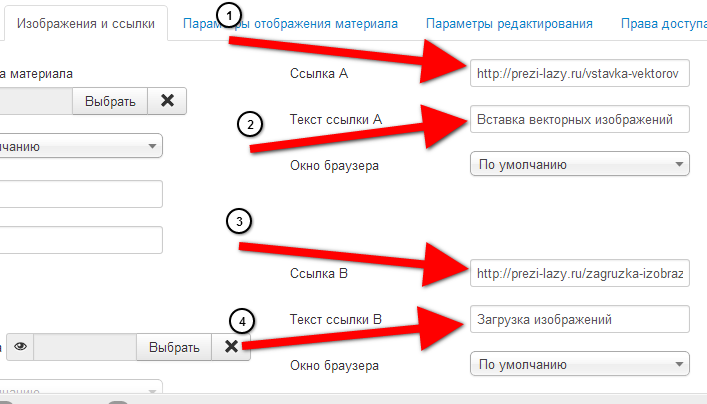The image size is (707, 404).
Task: Go to the Параметры редактирования tab
Action: click(508, 23)
